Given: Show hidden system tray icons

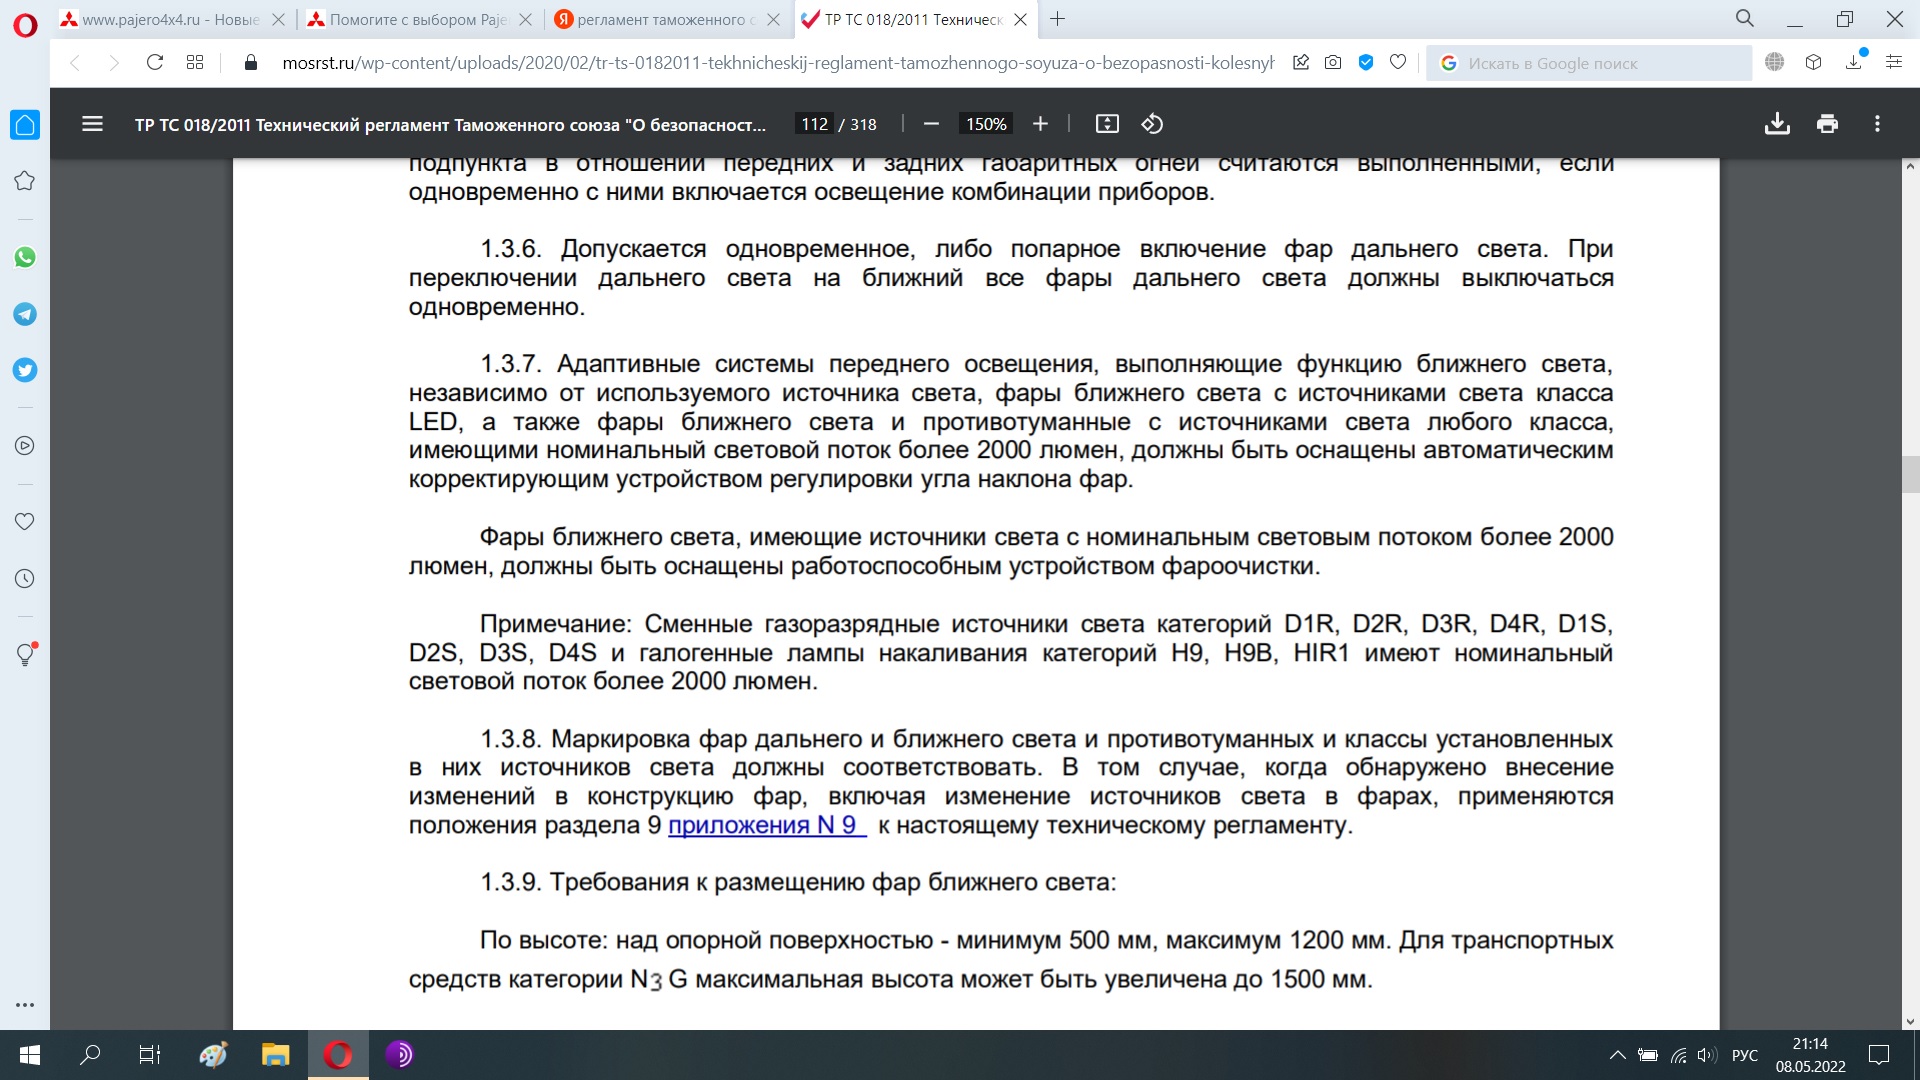Looking at the screenshot, I should (x=1617, y=1055).
